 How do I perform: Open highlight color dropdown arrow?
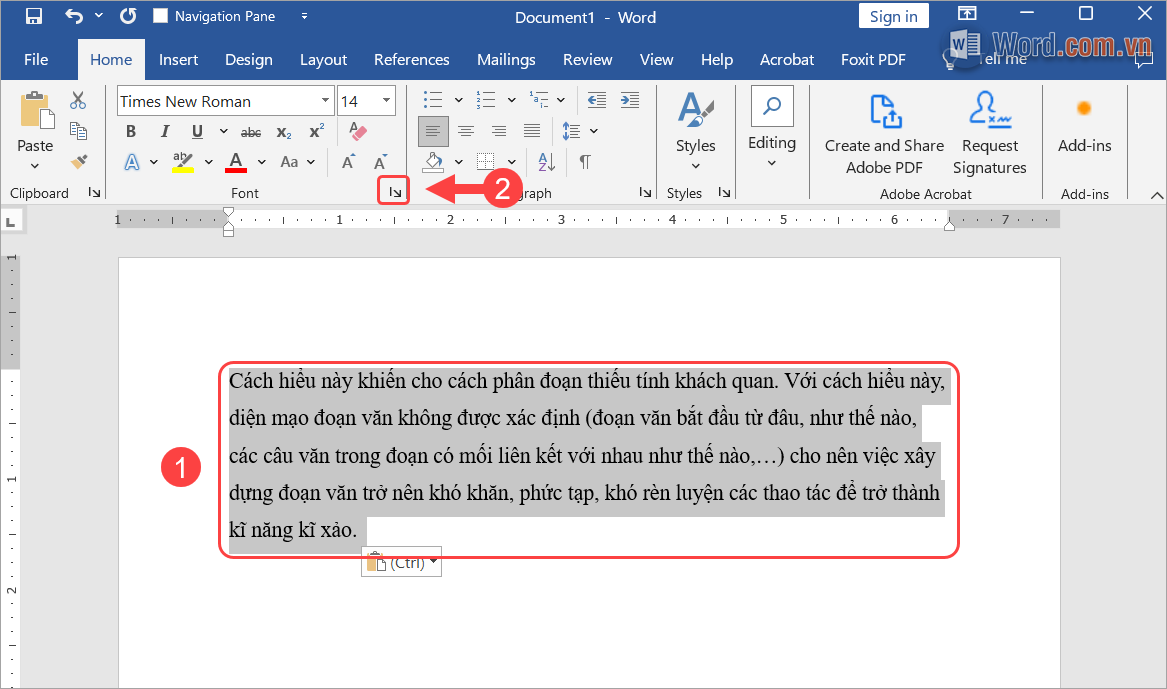(209, 162)
